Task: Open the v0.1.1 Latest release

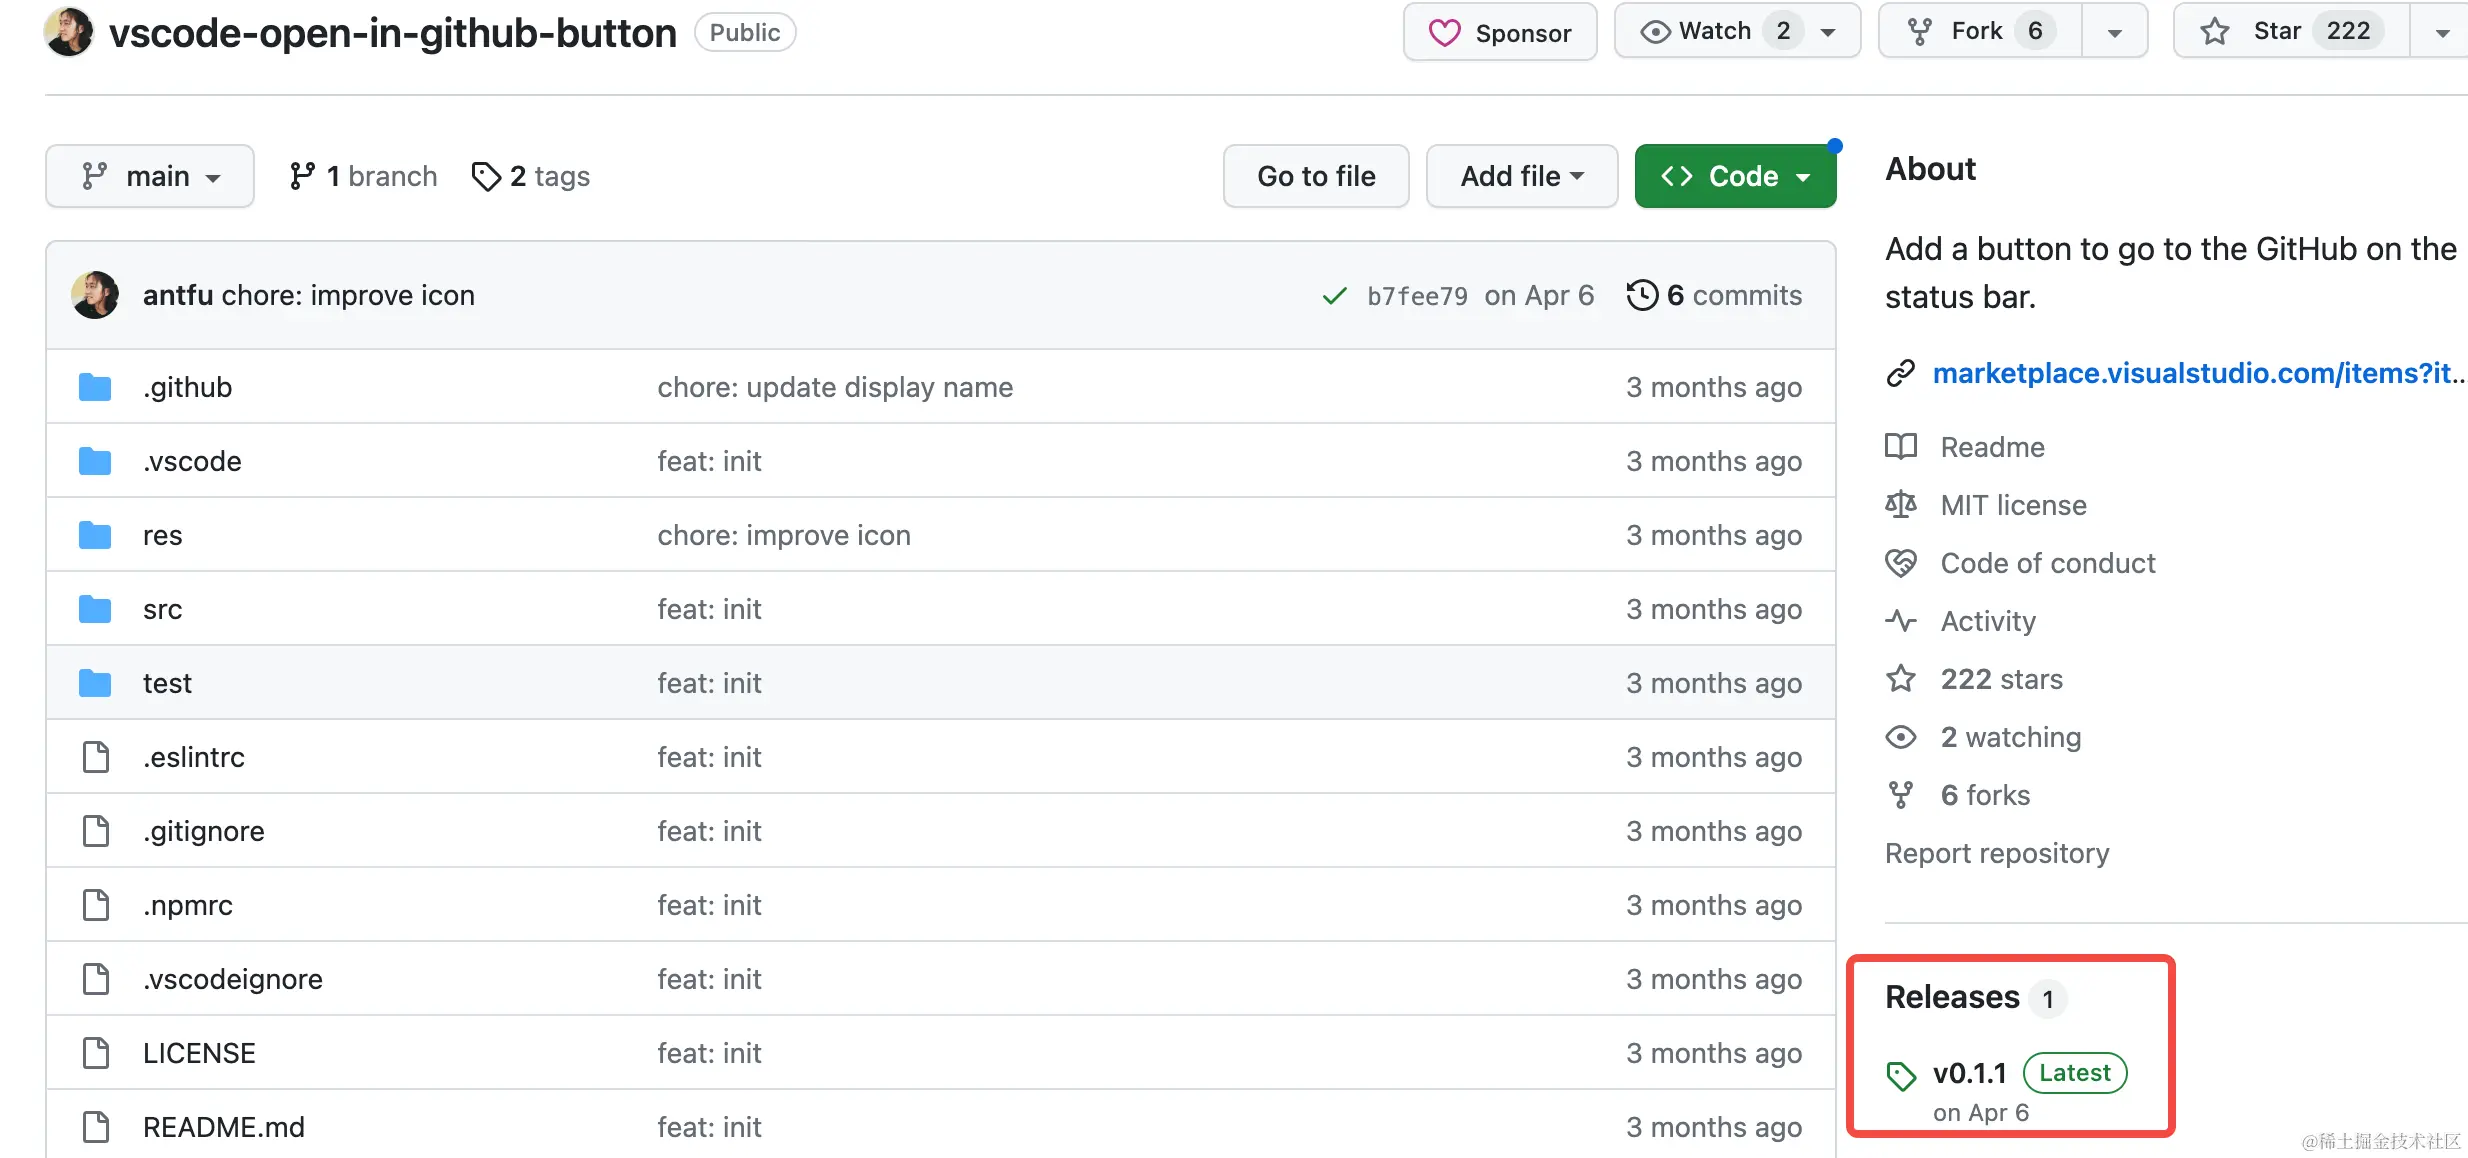Action: [x=1970, y=1073]
